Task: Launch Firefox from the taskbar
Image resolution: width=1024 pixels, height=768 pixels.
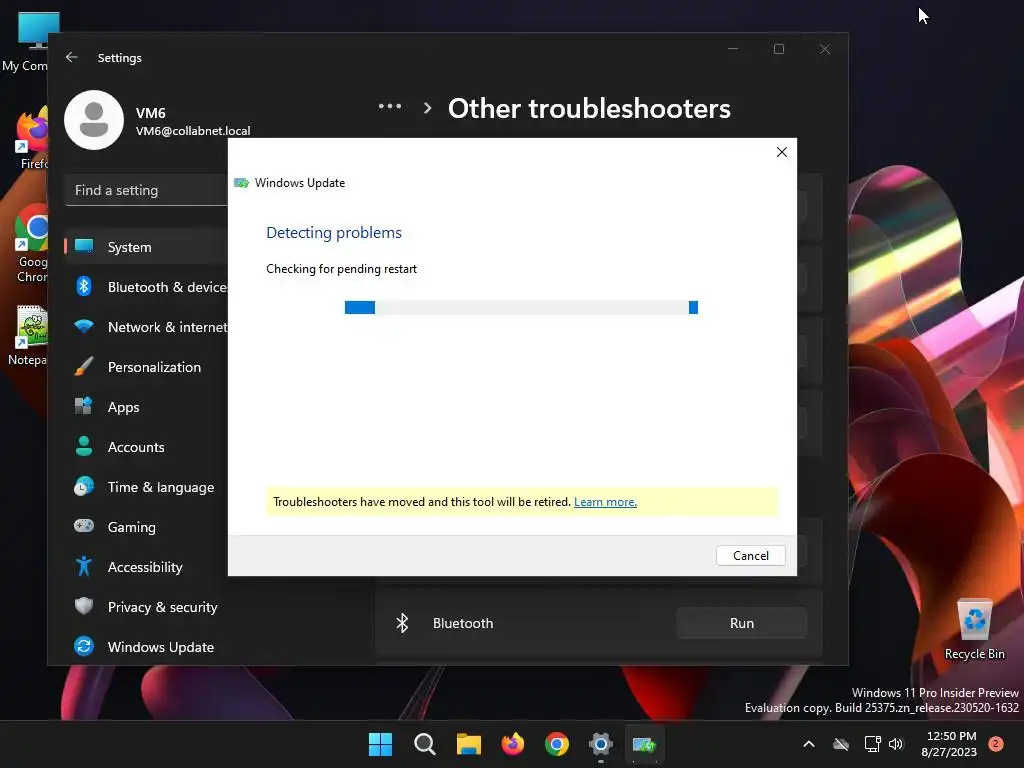Action: (513, 744)
